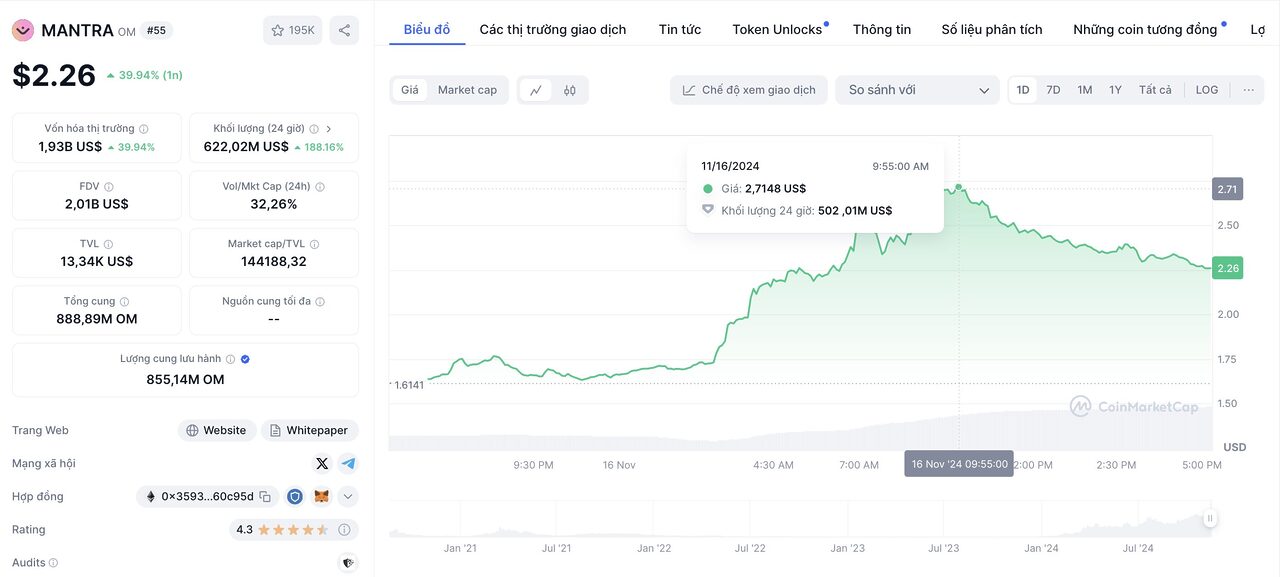Screen dimensions: 1280x577
Task: Click the 622,02M US$ volume value
Action: point(246,147)
